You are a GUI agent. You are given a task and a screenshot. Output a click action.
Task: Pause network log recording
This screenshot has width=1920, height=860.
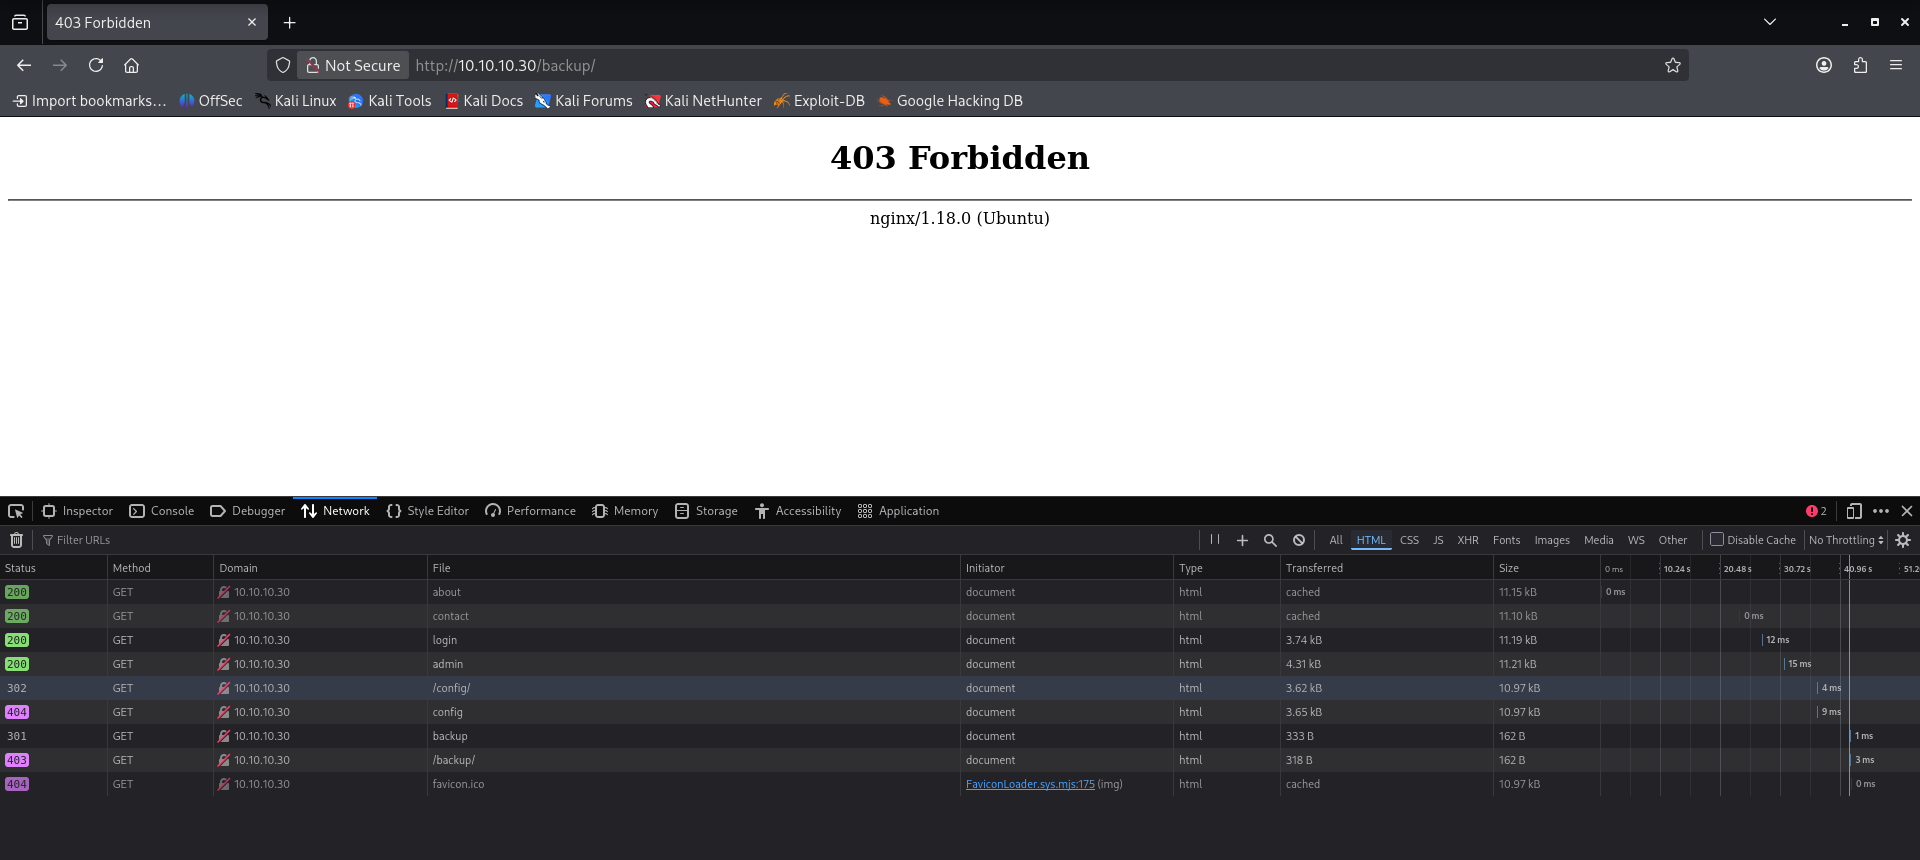(1215, 540)
